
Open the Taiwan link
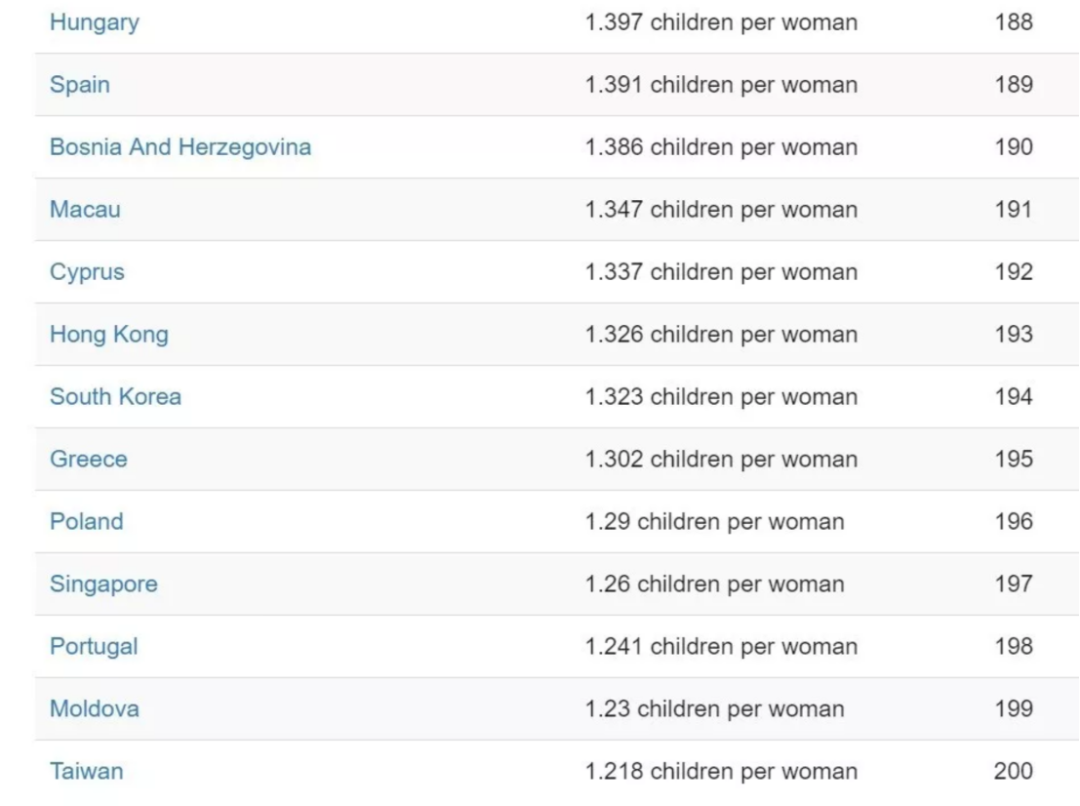[86, 771]
